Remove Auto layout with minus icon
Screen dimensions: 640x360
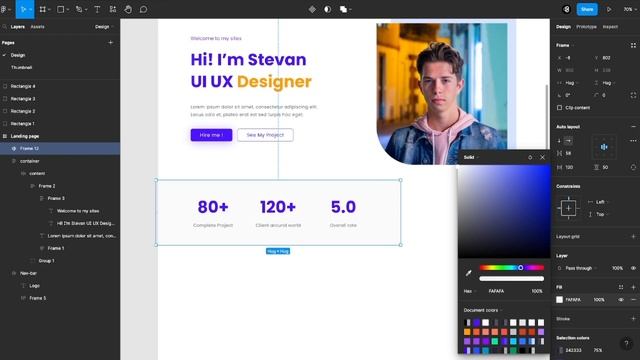coord(633,127)
